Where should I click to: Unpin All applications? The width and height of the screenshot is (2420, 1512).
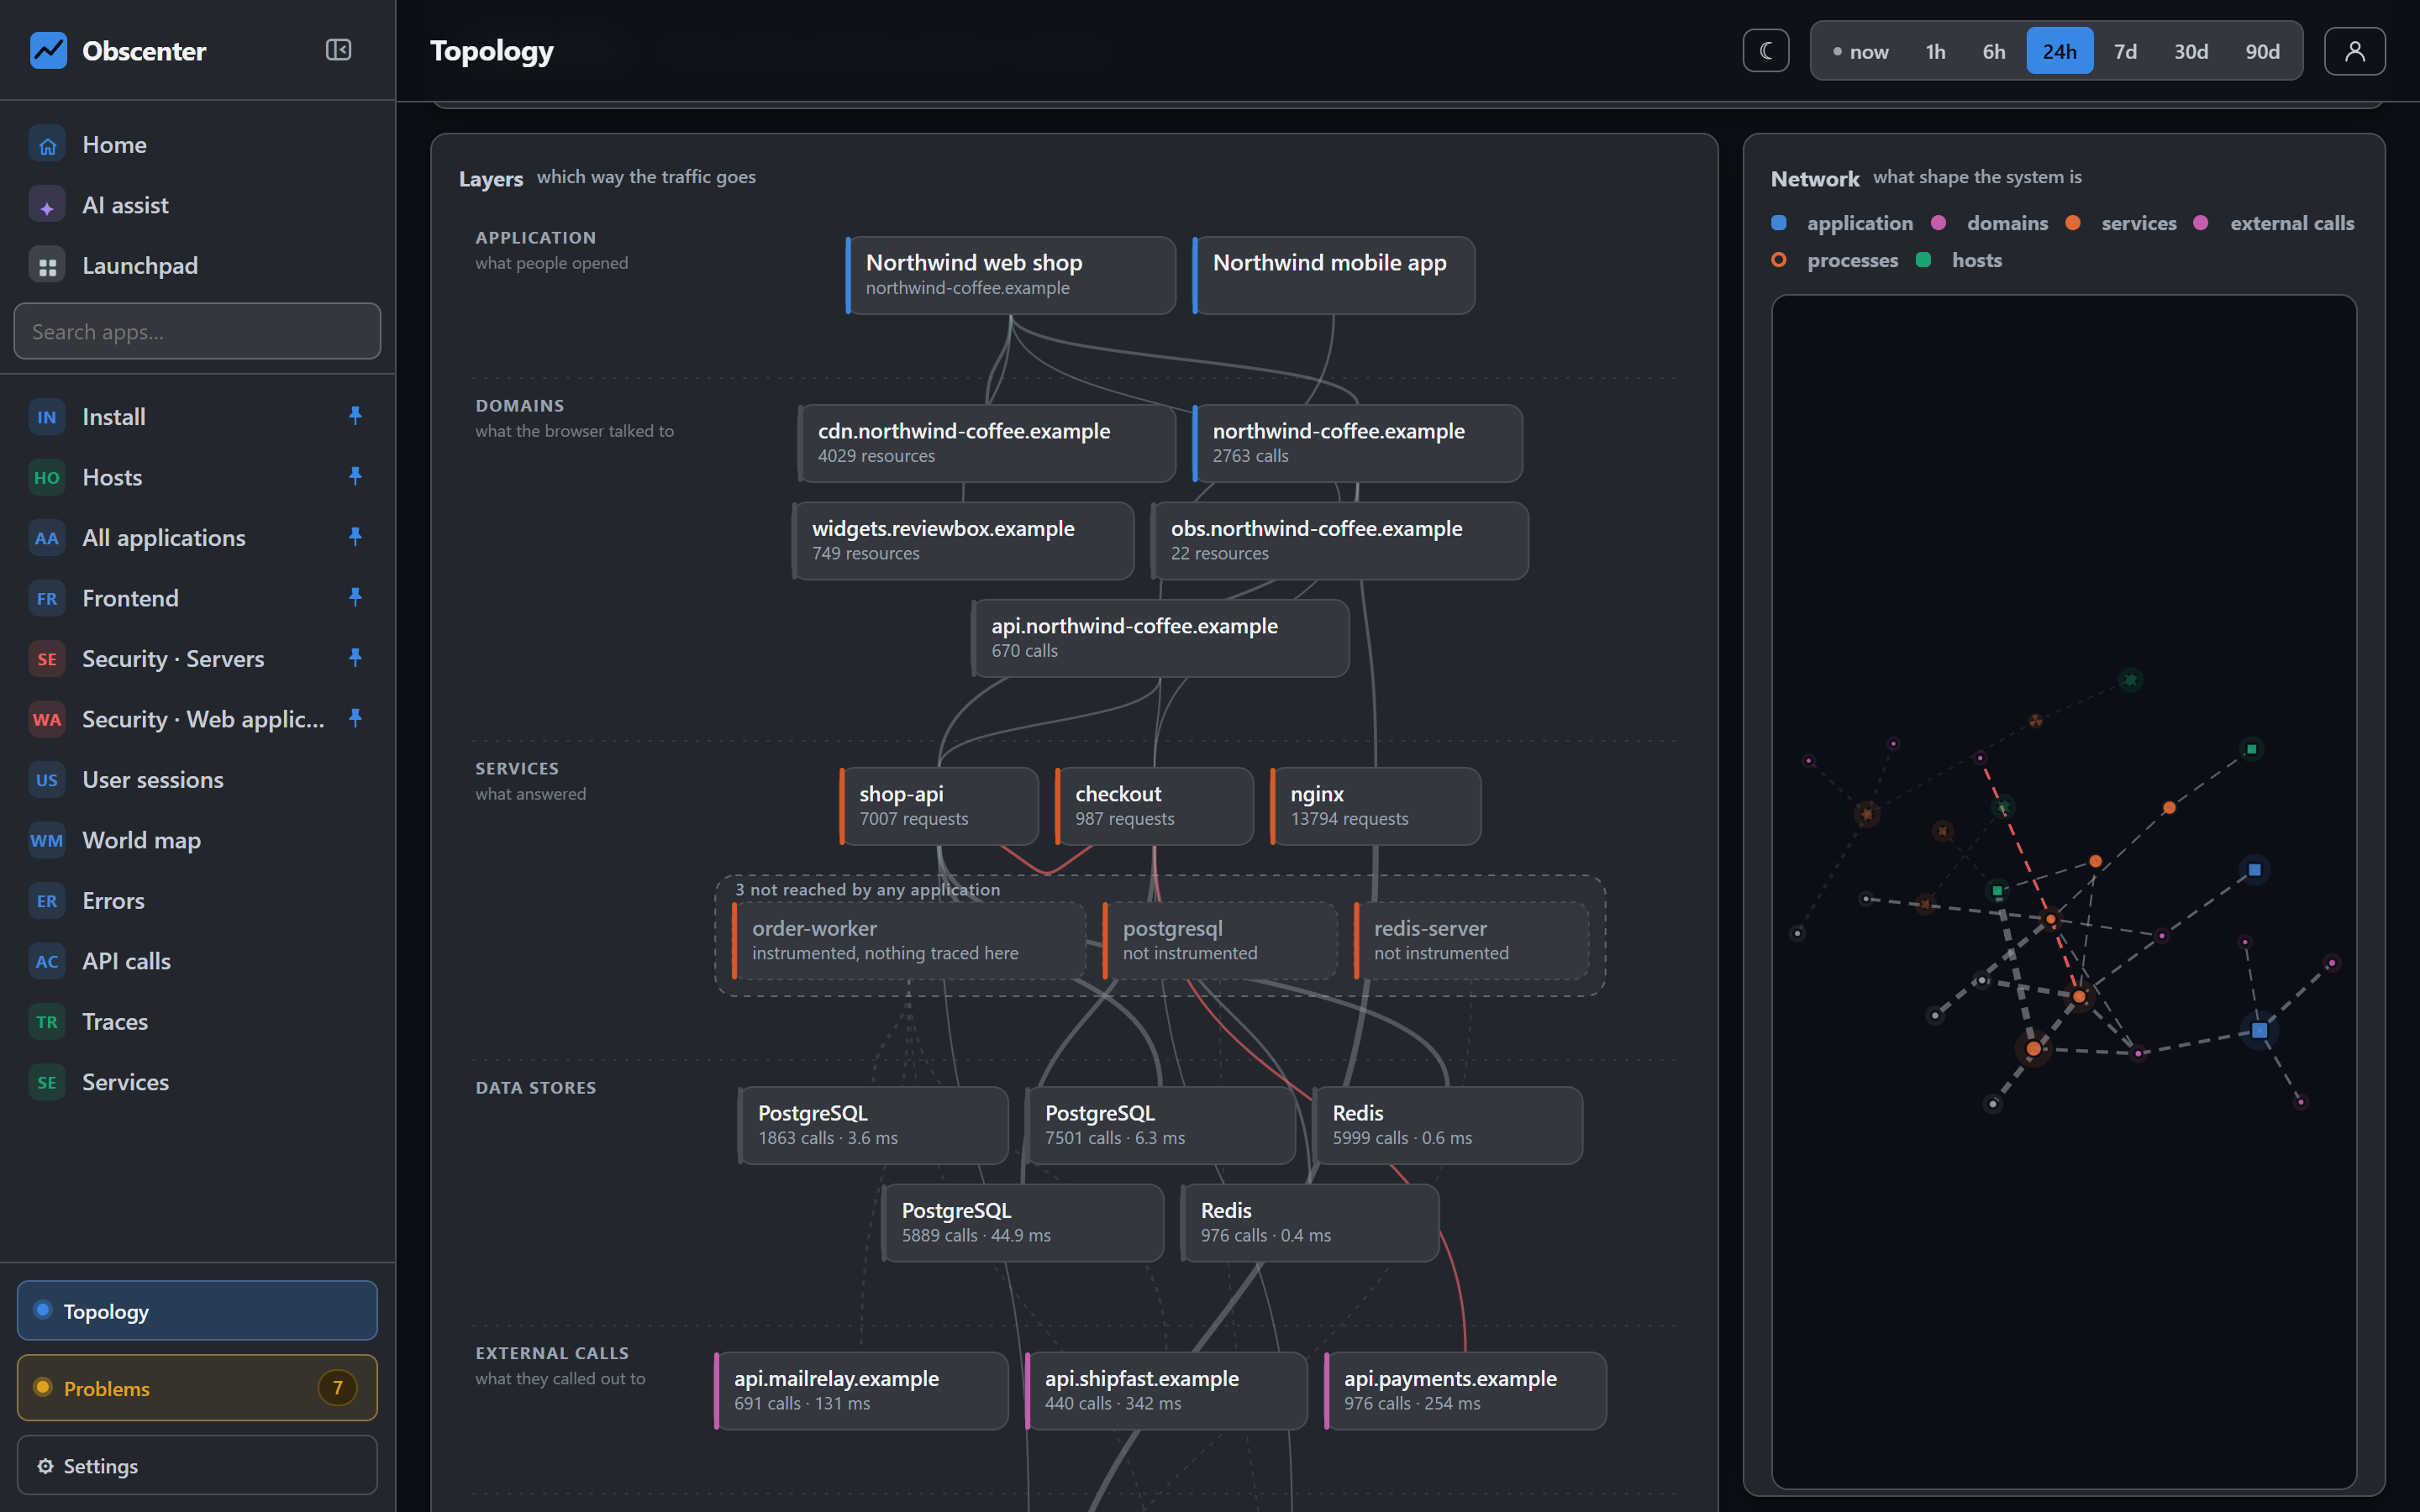(355, 537)
